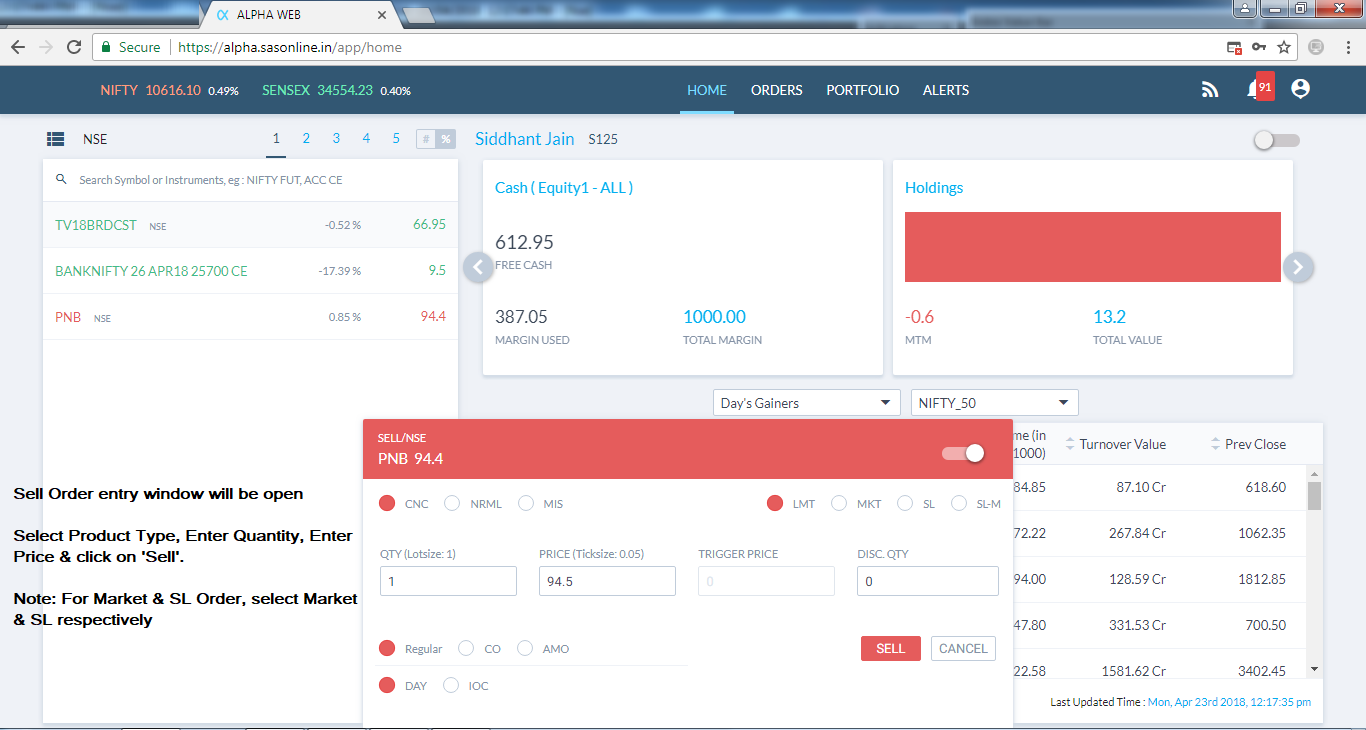The width and height of the screenshot is (1366, 730).
Task: Select SL-M order type
Action: pyautogui.click(x=959, y=503)
